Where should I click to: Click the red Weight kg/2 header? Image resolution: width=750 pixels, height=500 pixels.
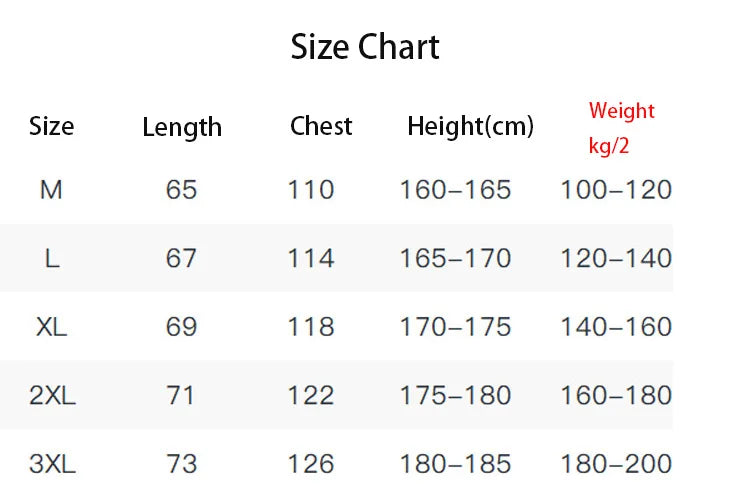(621, 128)
